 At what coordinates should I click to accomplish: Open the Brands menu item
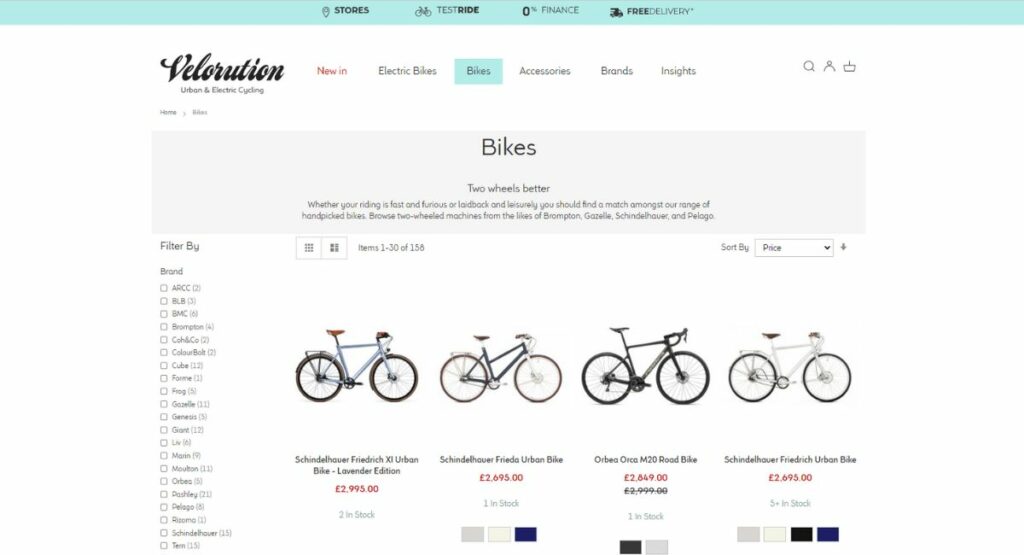pyautogui.click(x=616, y=71)
